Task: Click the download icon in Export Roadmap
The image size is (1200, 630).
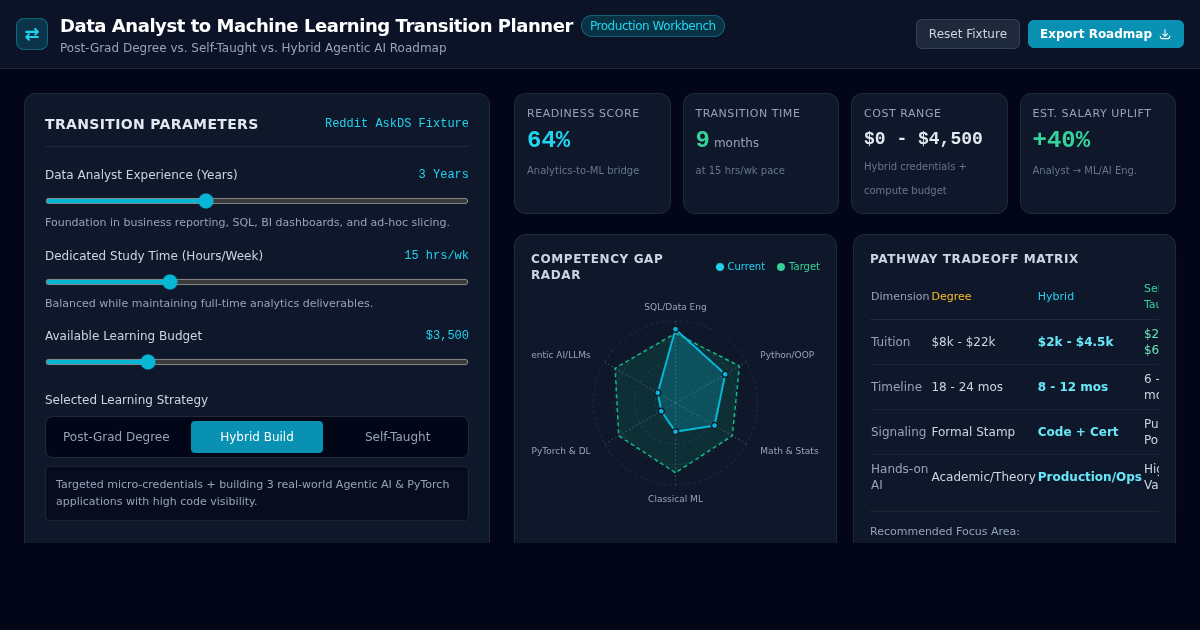Action: 1165,34
